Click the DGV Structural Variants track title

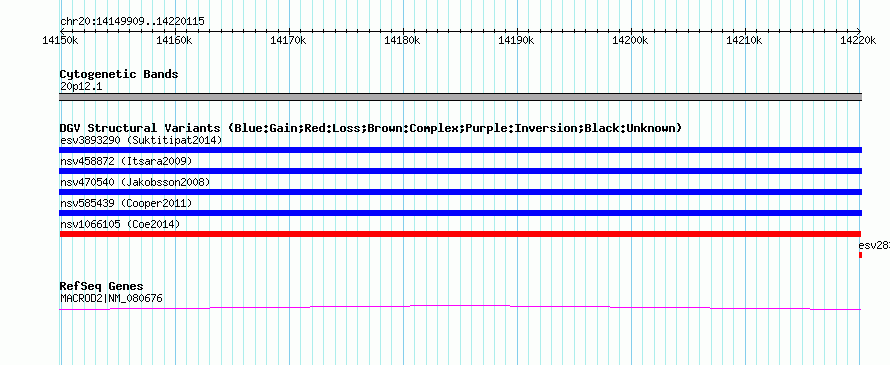(371, 128)
